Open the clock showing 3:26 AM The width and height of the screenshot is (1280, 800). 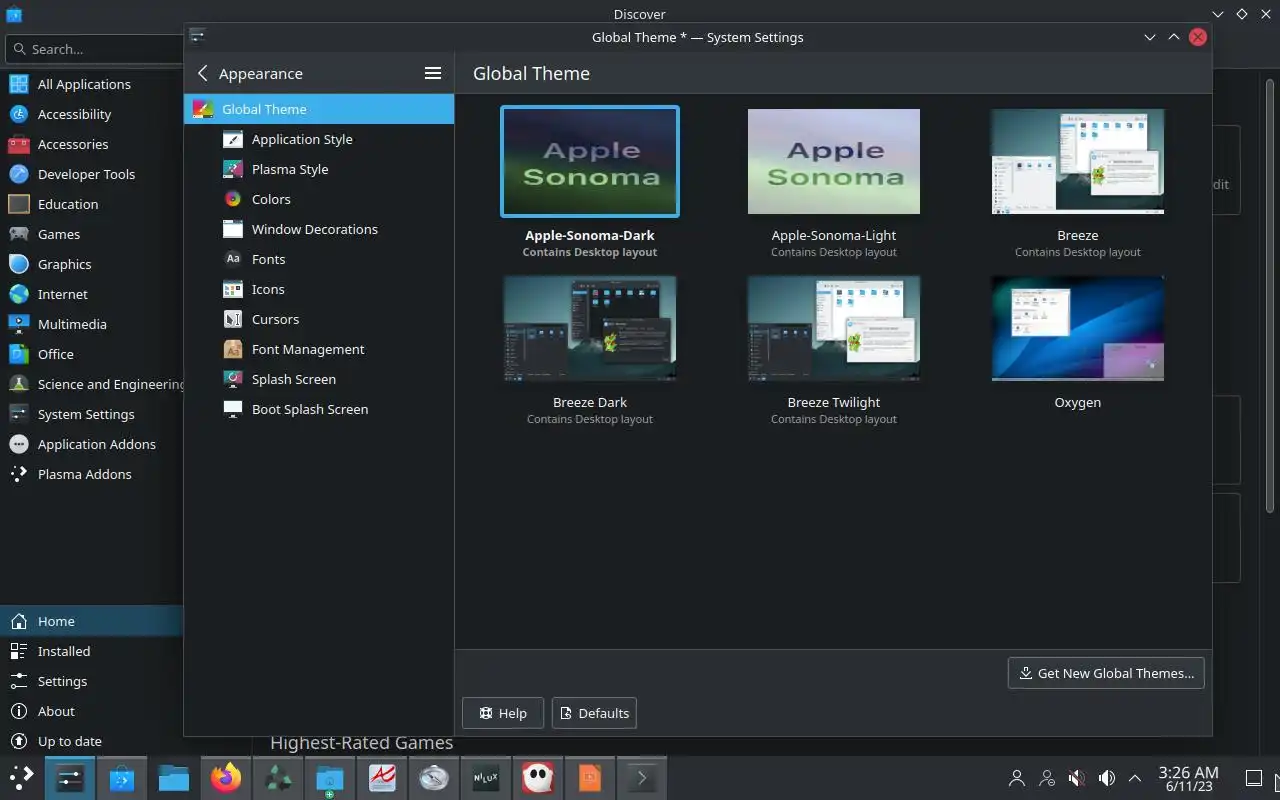point(1188,778)
